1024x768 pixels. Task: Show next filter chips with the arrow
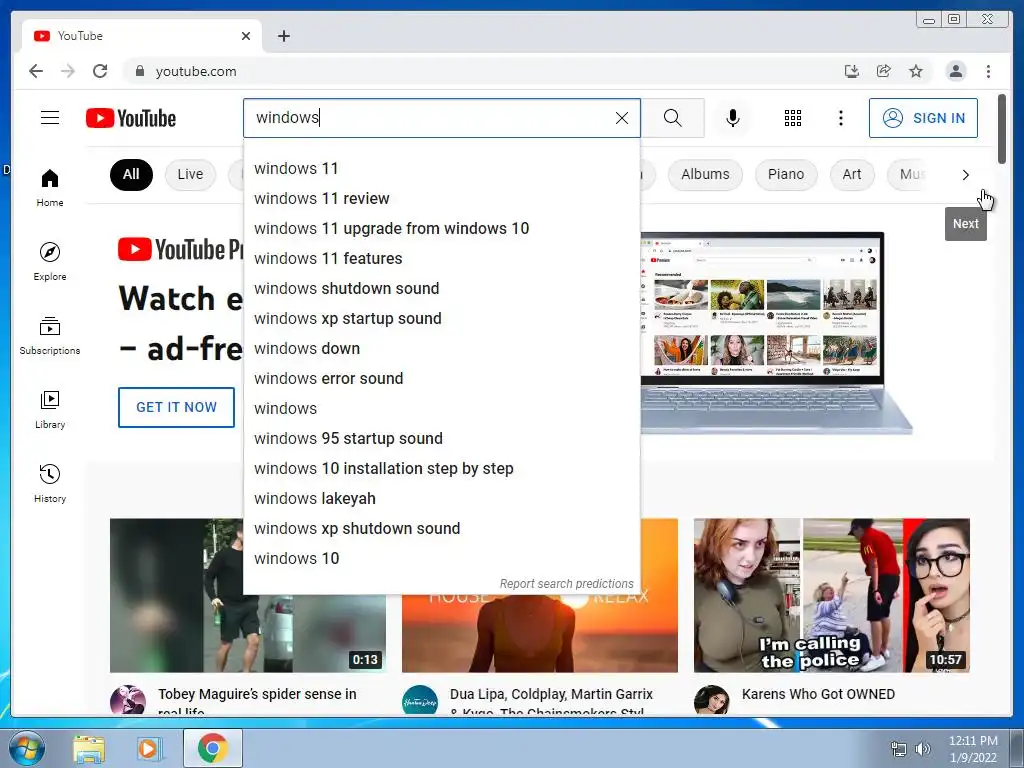point(966,175)
